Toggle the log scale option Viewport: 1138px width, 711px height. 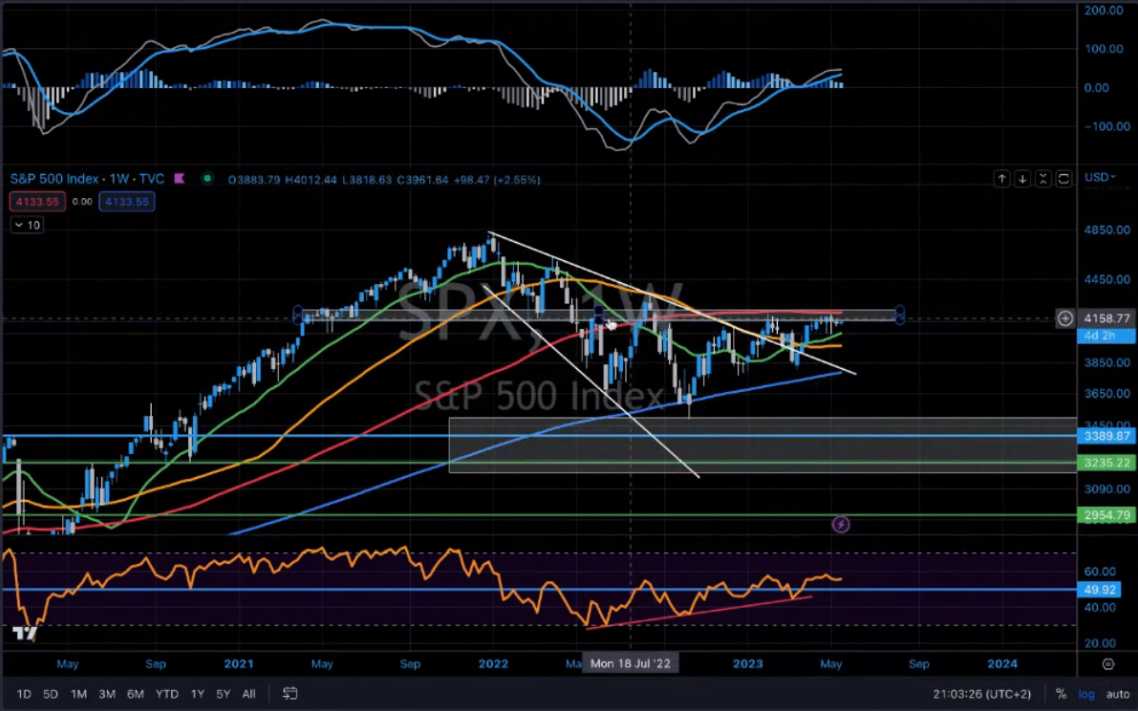tap(1086, 694)
